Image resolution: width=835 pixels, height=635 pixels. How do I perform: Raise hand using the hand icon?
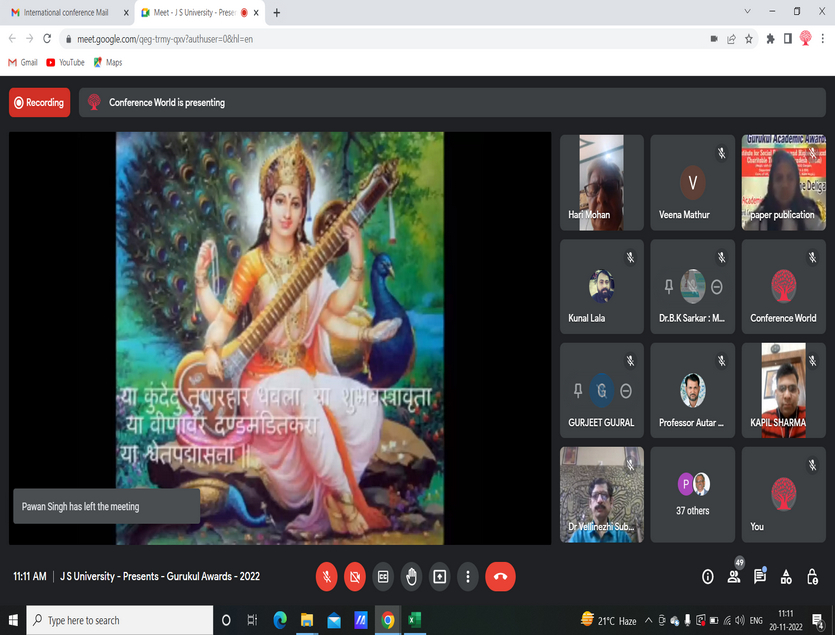point(411,576)
